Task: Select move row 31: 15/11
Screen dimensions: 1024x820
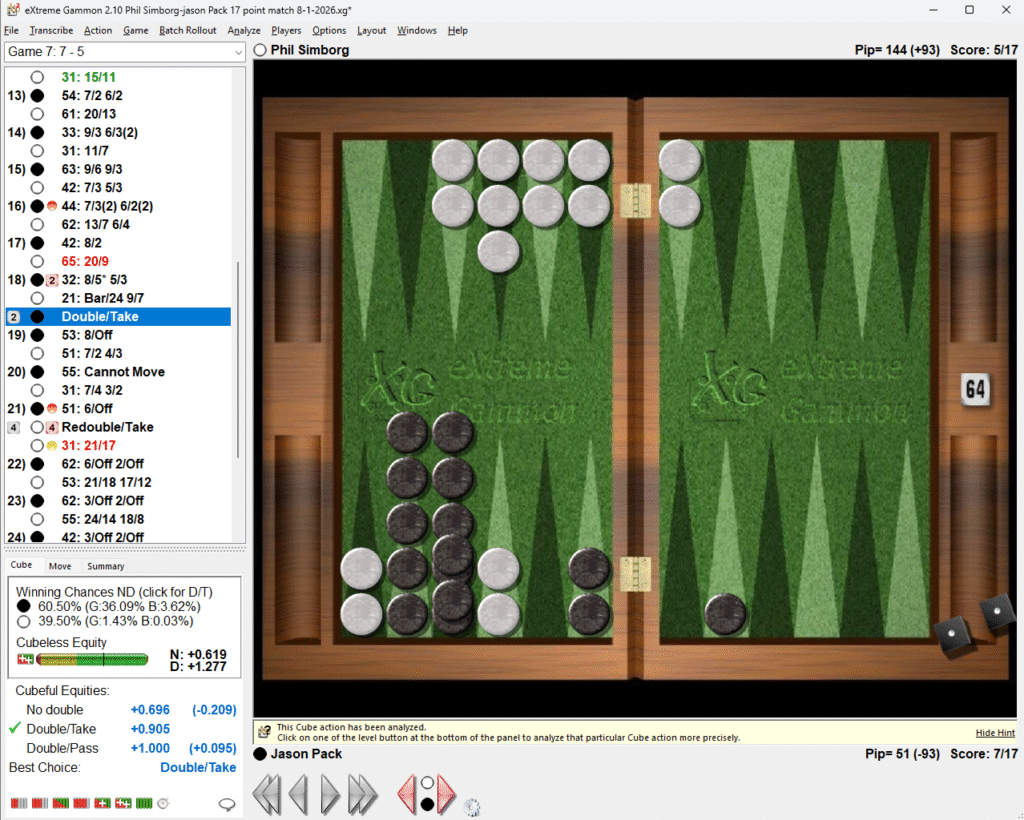Action: (x=118, y=77)
